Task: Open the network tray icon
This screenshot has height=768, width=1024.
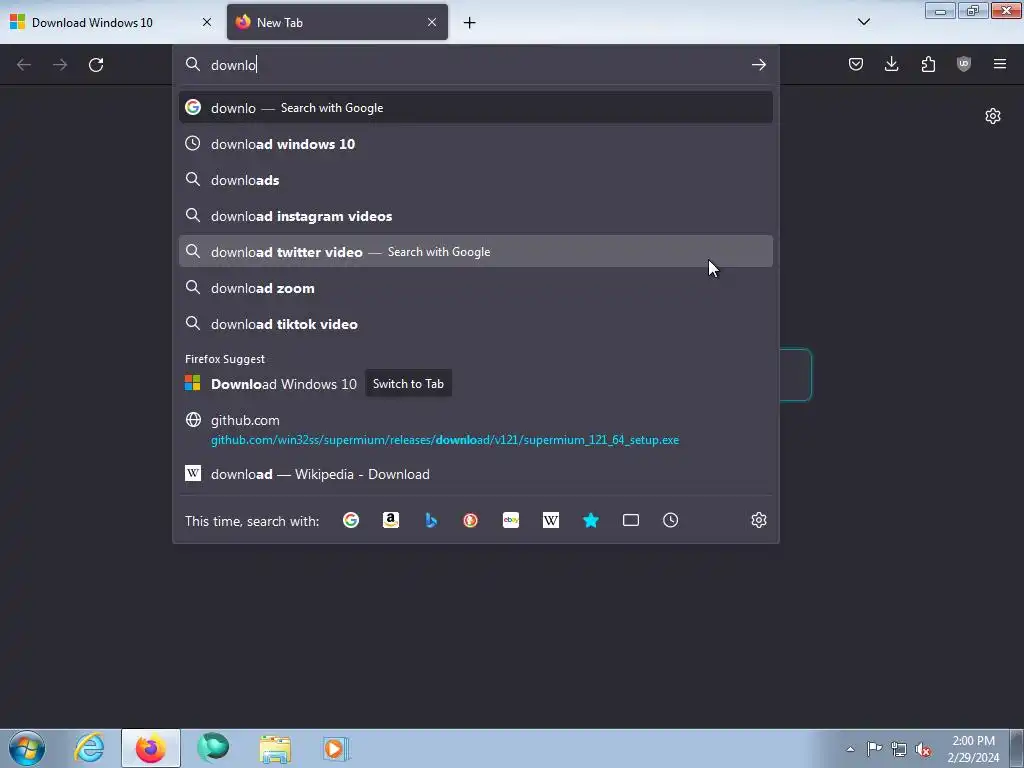Action: (899, 749)
